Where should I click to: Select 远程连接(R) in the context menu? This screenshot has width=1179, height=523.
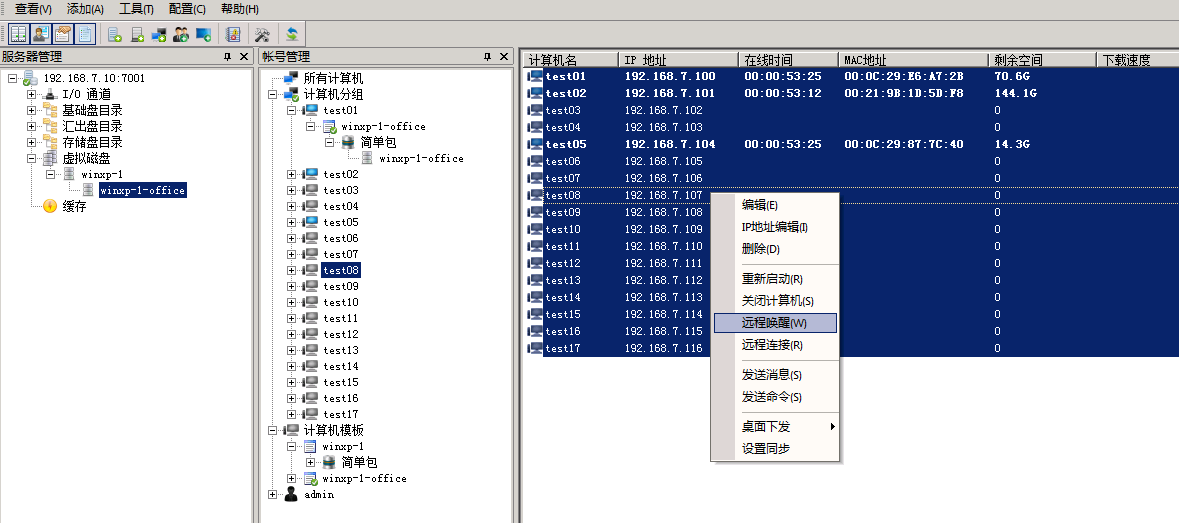pos(774,345)
